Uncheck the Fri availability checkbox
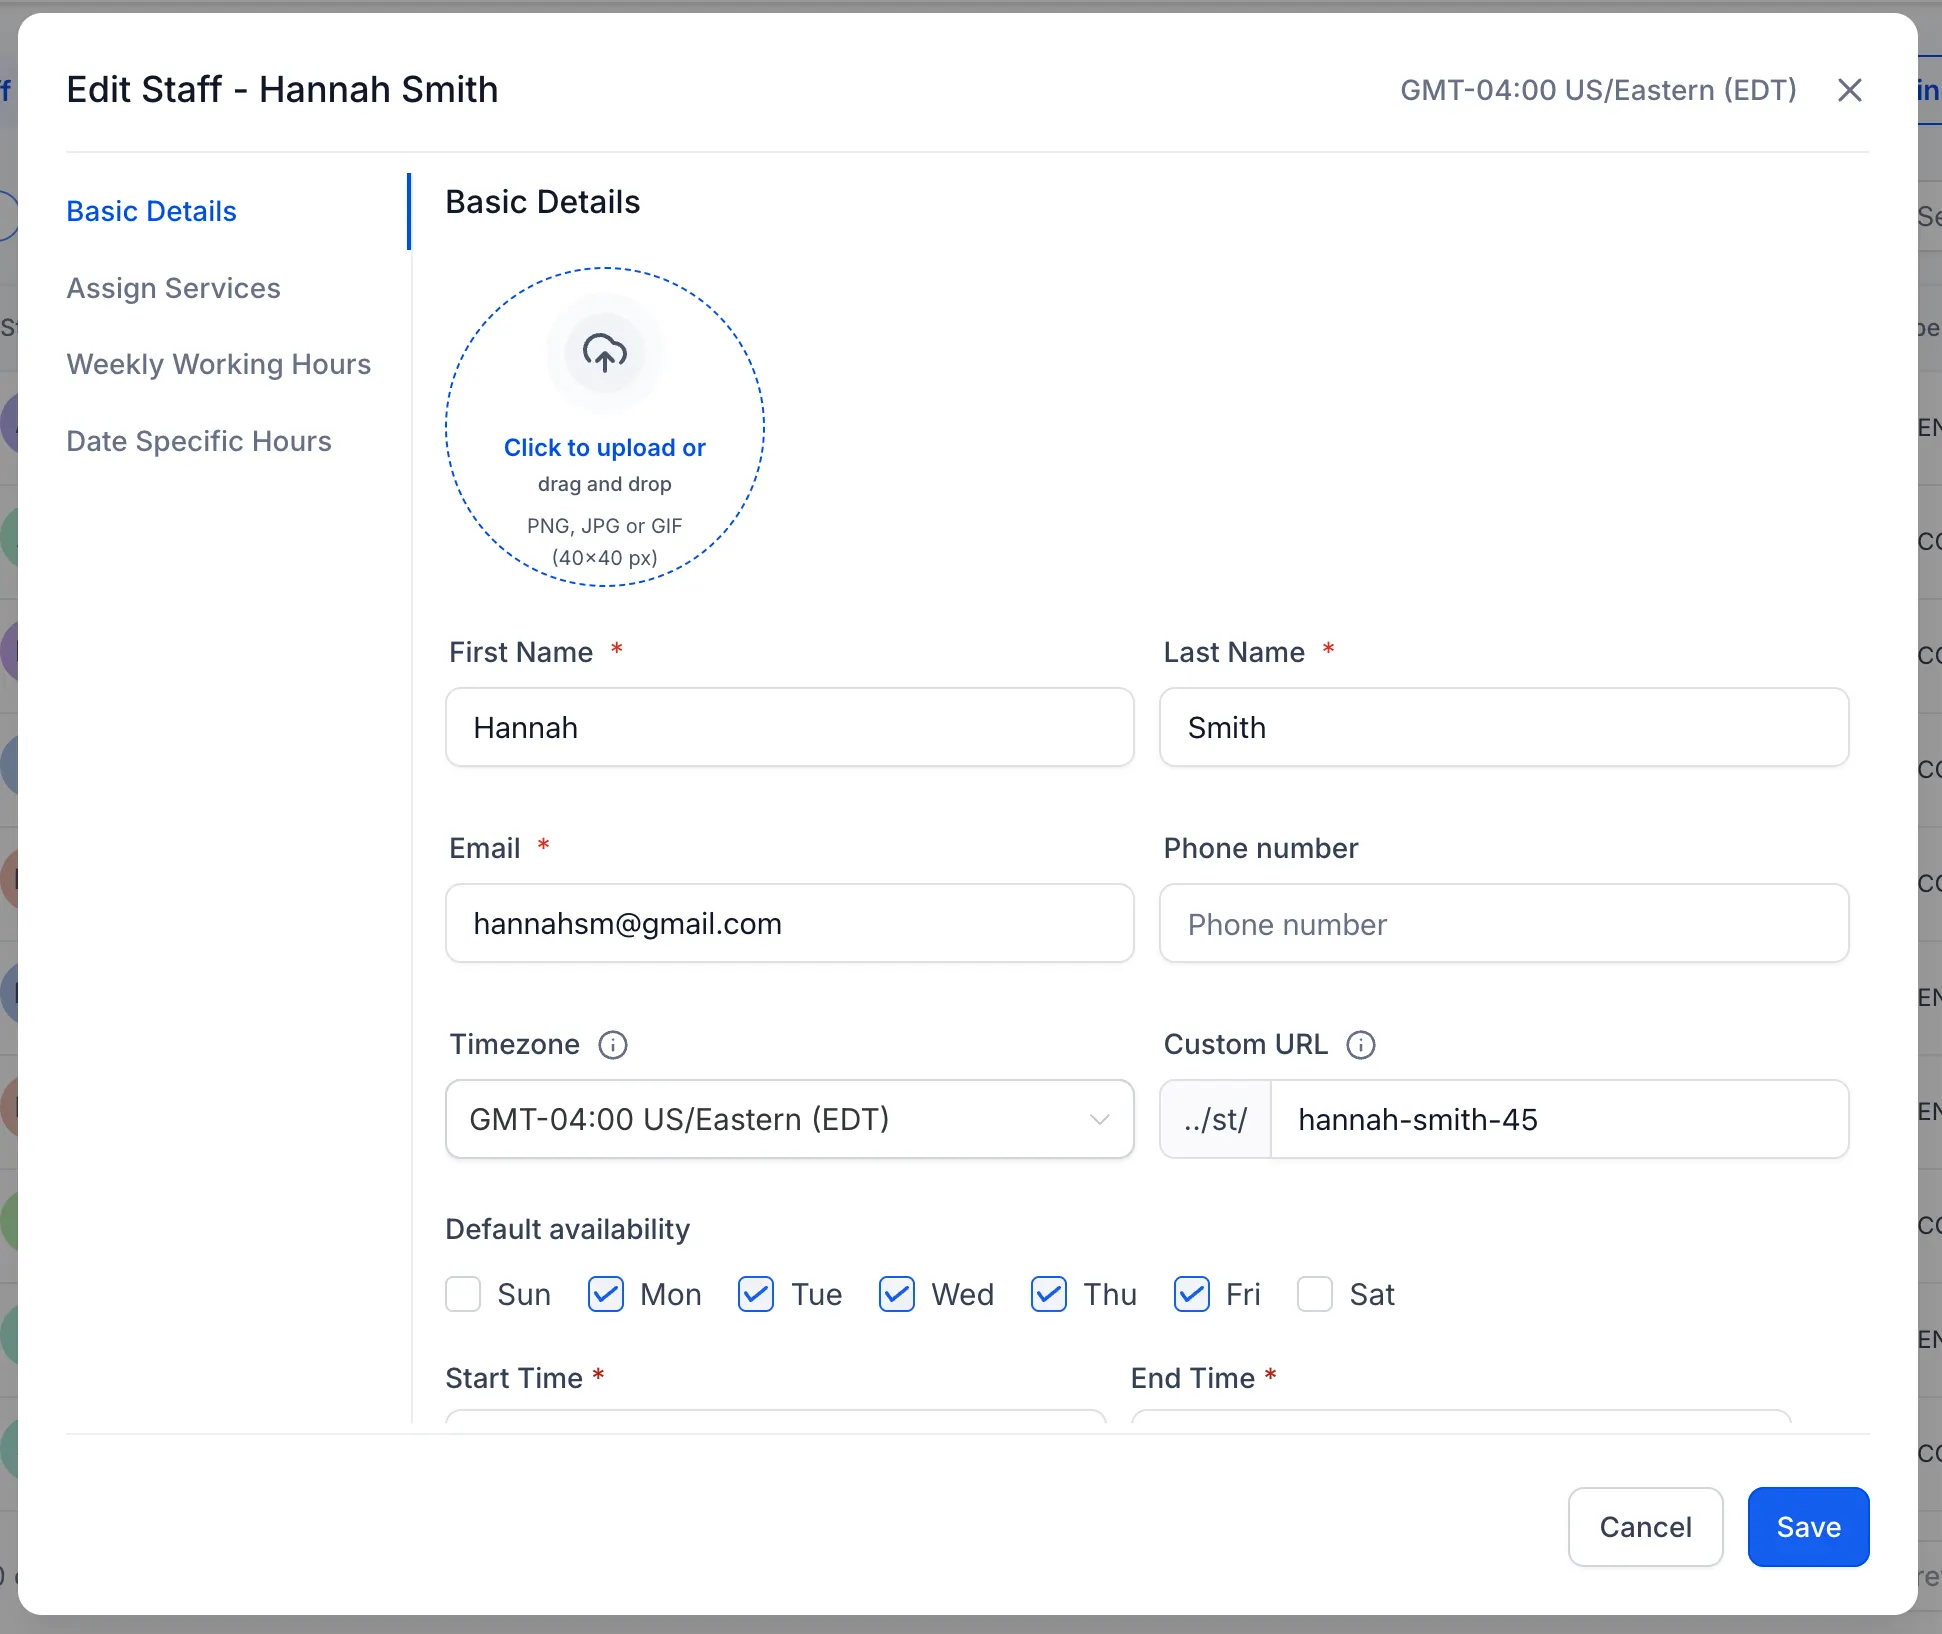 pyautogui.click(x=1191, y=1294)
